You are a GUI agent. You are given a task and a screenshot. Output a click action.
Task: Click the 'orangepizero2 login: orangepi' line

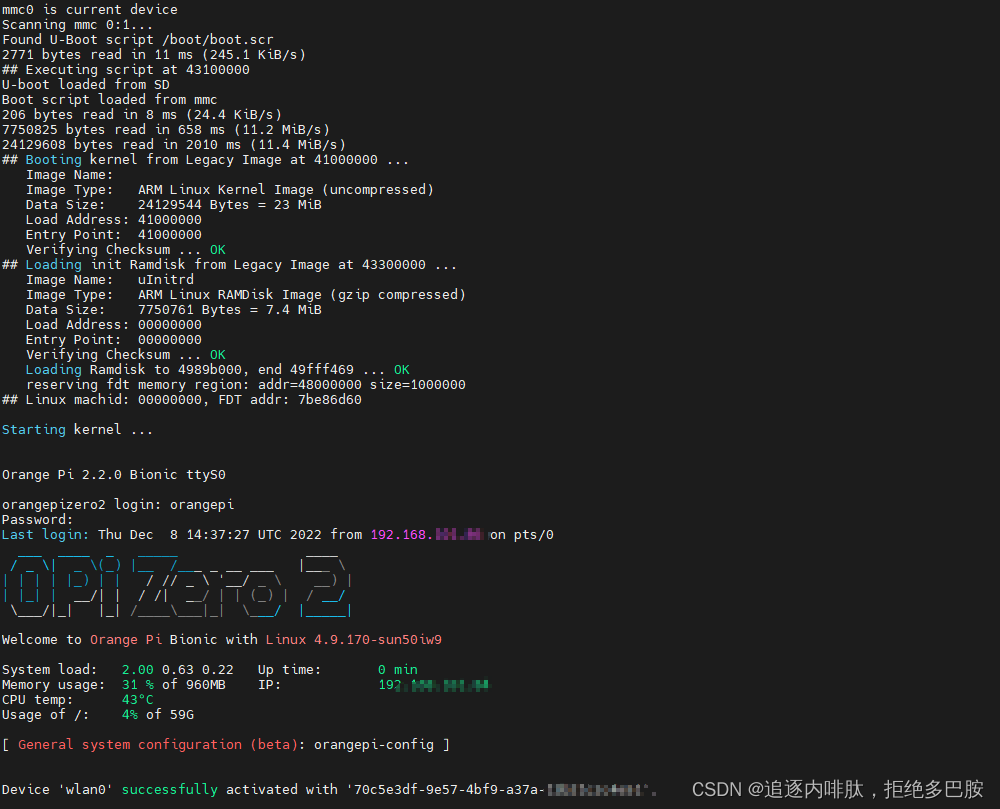pos(118,504)
